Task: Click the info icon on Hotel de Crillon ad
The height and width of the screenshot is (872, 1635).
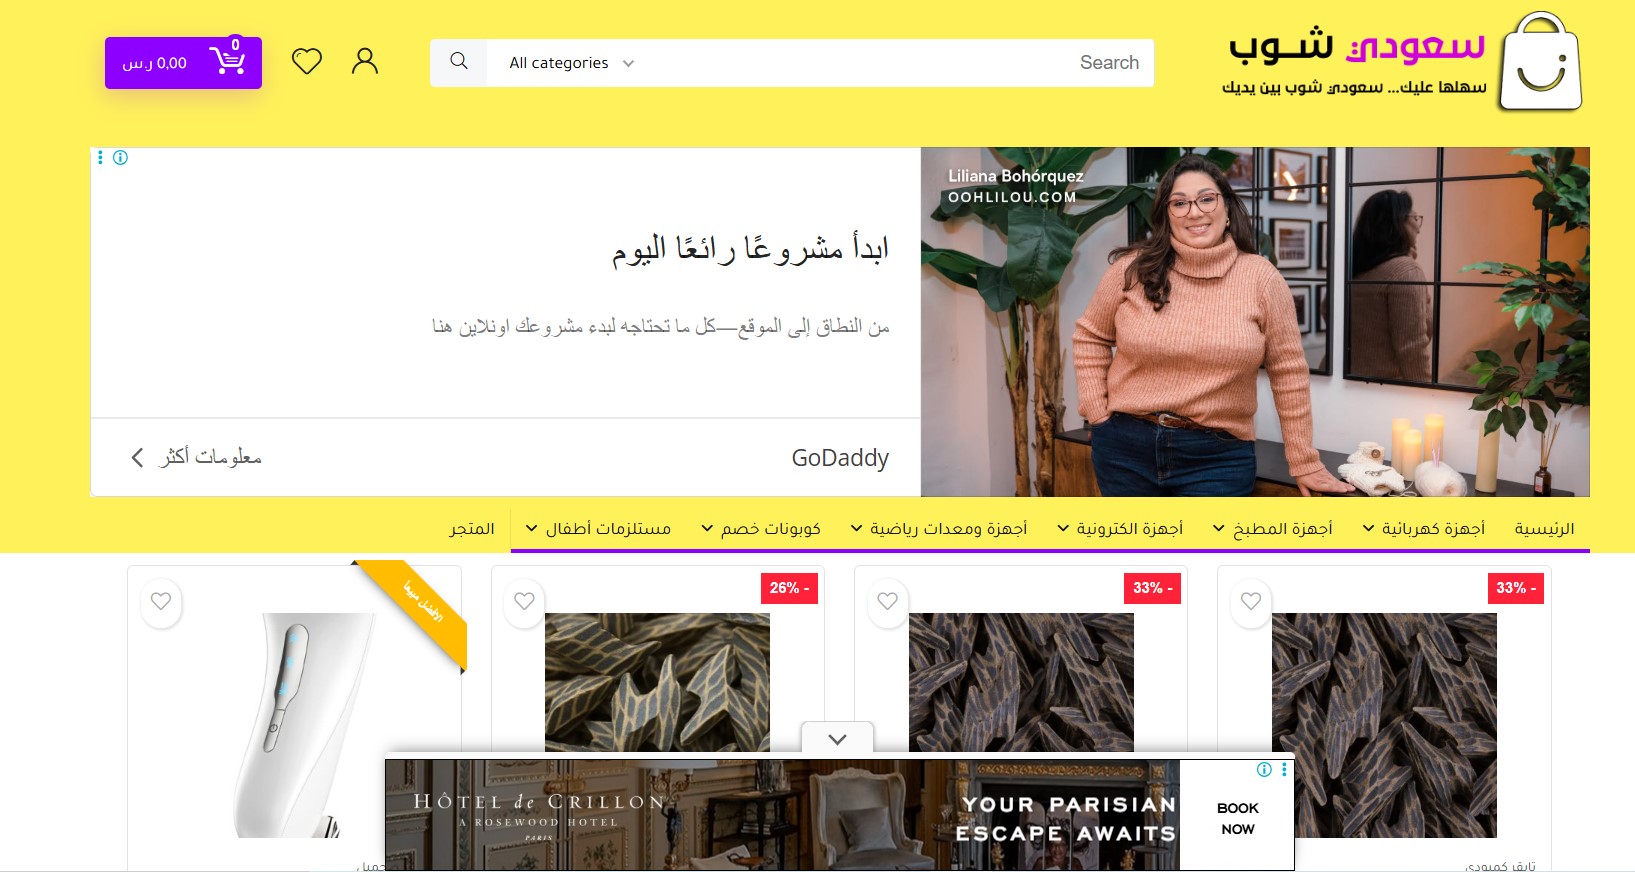Action: click(x=1265, y=769)
